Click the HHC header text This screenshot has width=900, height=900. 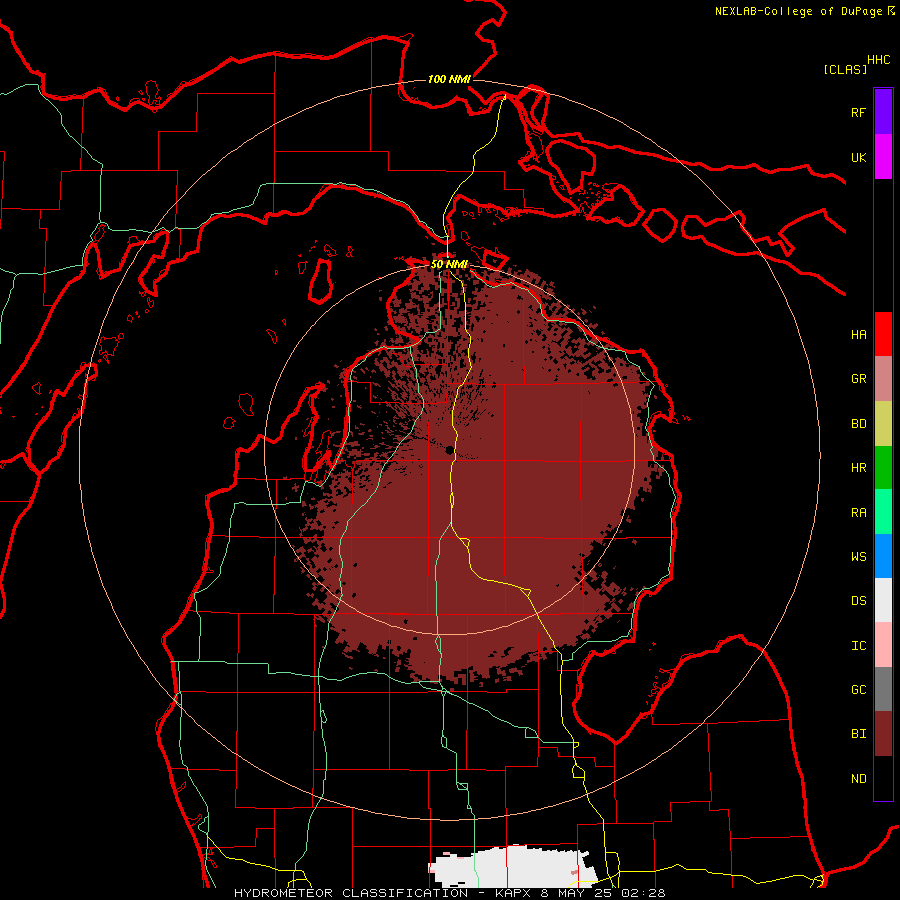pos(878,60)
